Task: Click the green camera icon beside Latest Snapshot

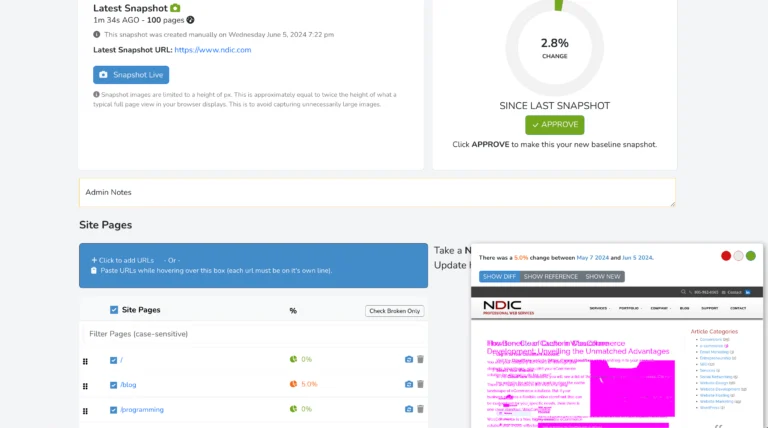Action: coord(175,8)
